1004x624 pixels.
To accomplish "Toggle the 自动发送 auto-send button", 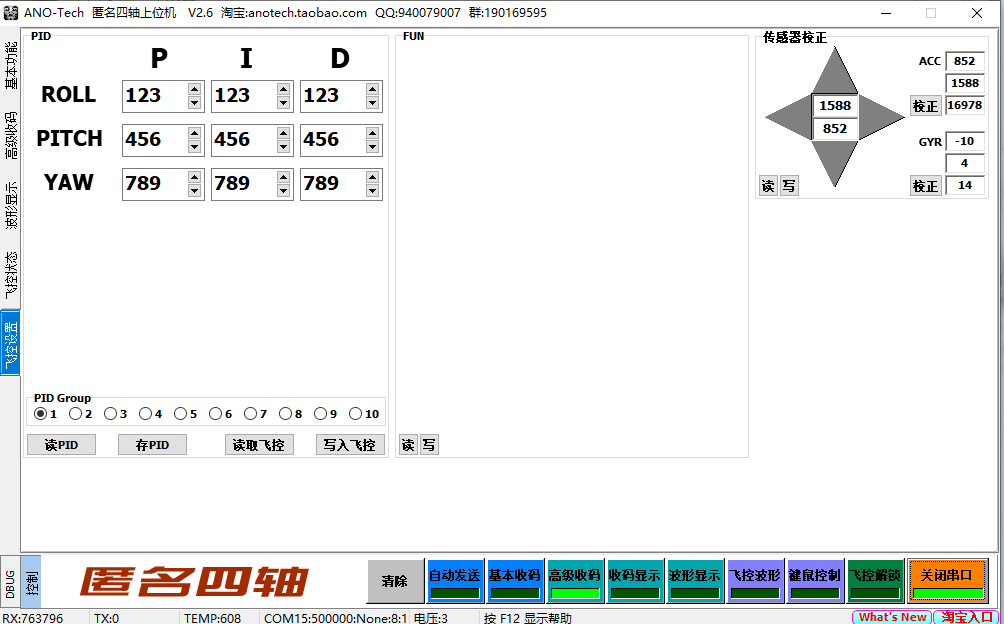I will 455,581.
